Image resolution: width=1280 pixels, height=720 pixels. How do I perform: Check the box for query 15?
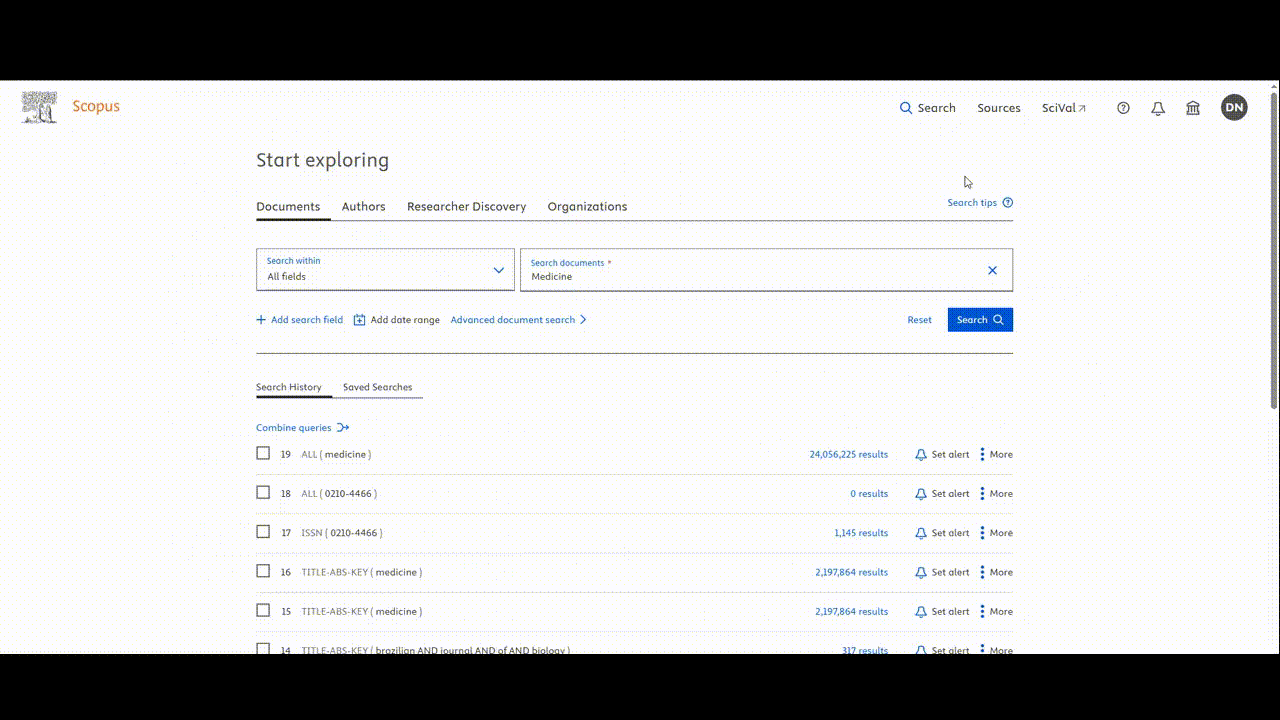[x=263, y=610]
